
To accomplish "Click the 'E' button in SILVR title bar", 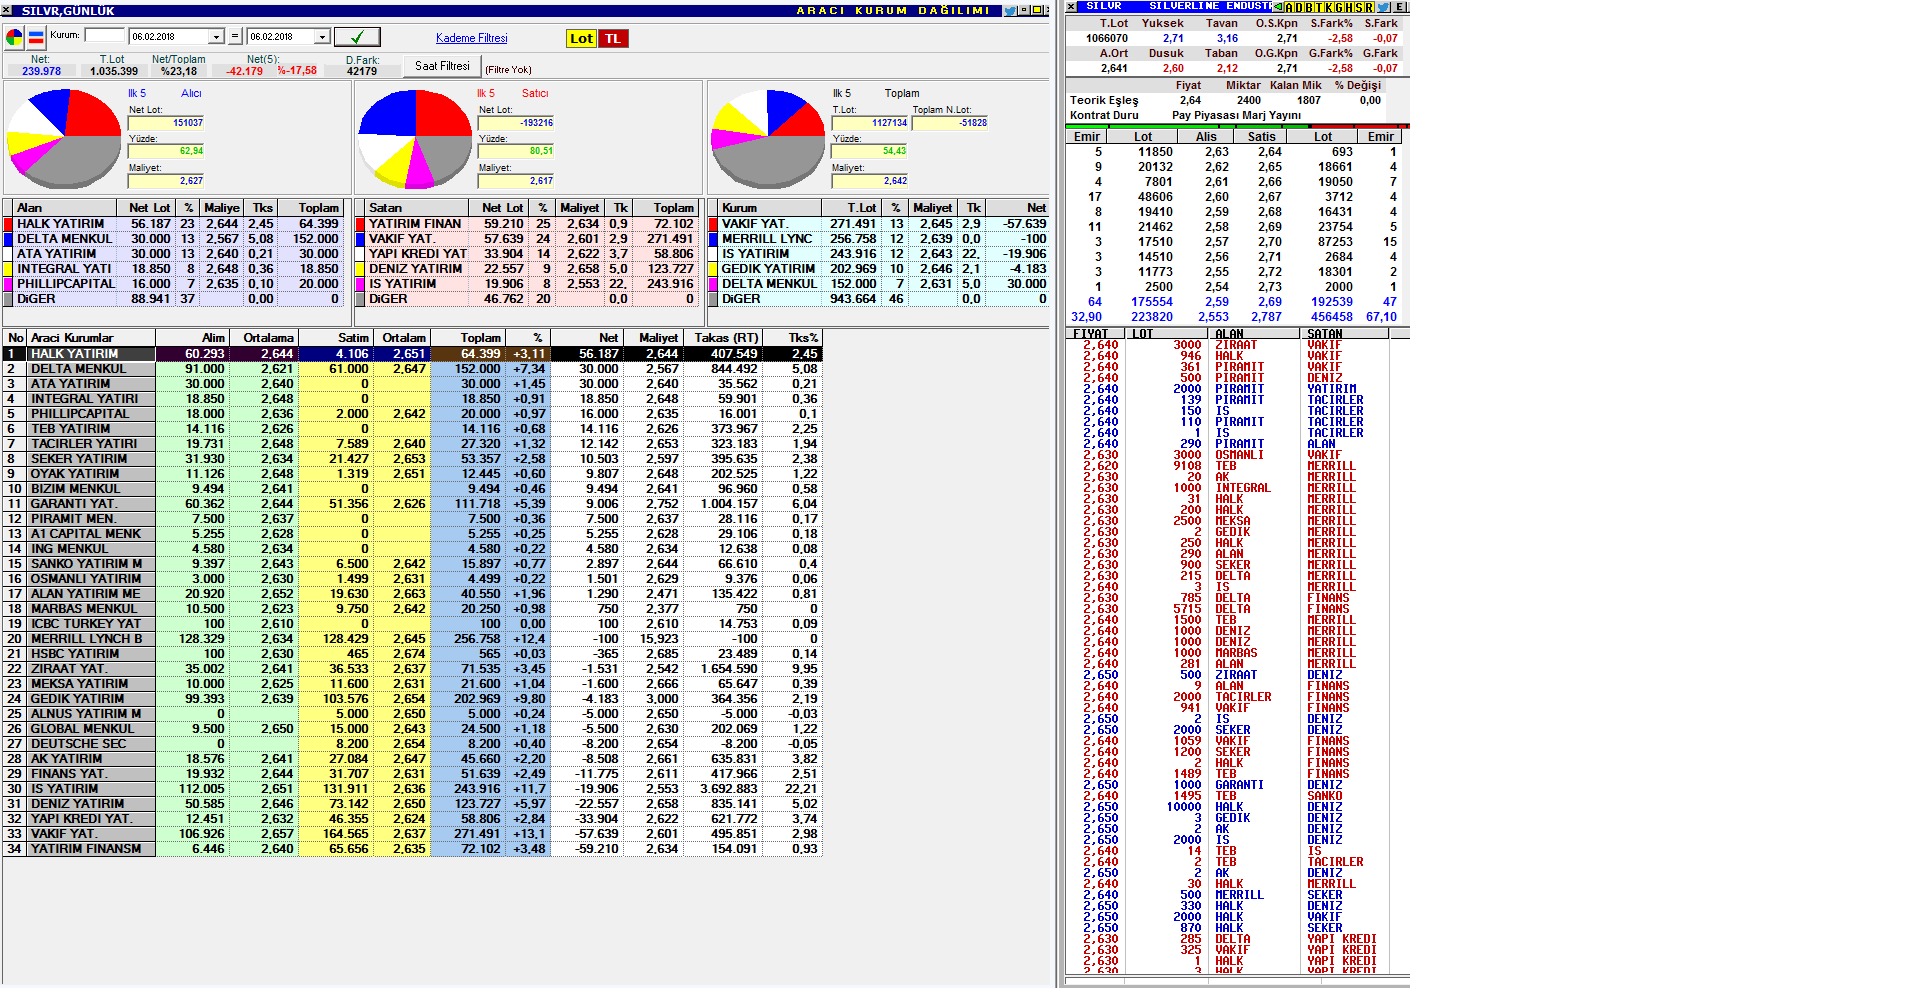I will click(x=1398, y=7).
